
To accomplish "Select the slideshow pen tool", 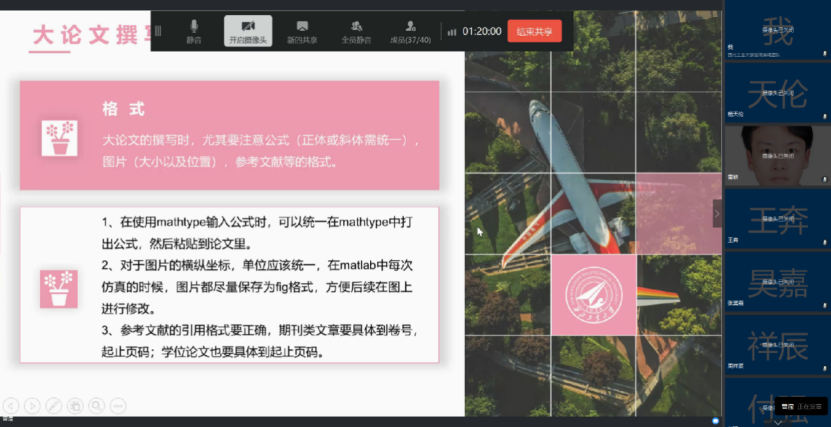I will coord(53,405).
